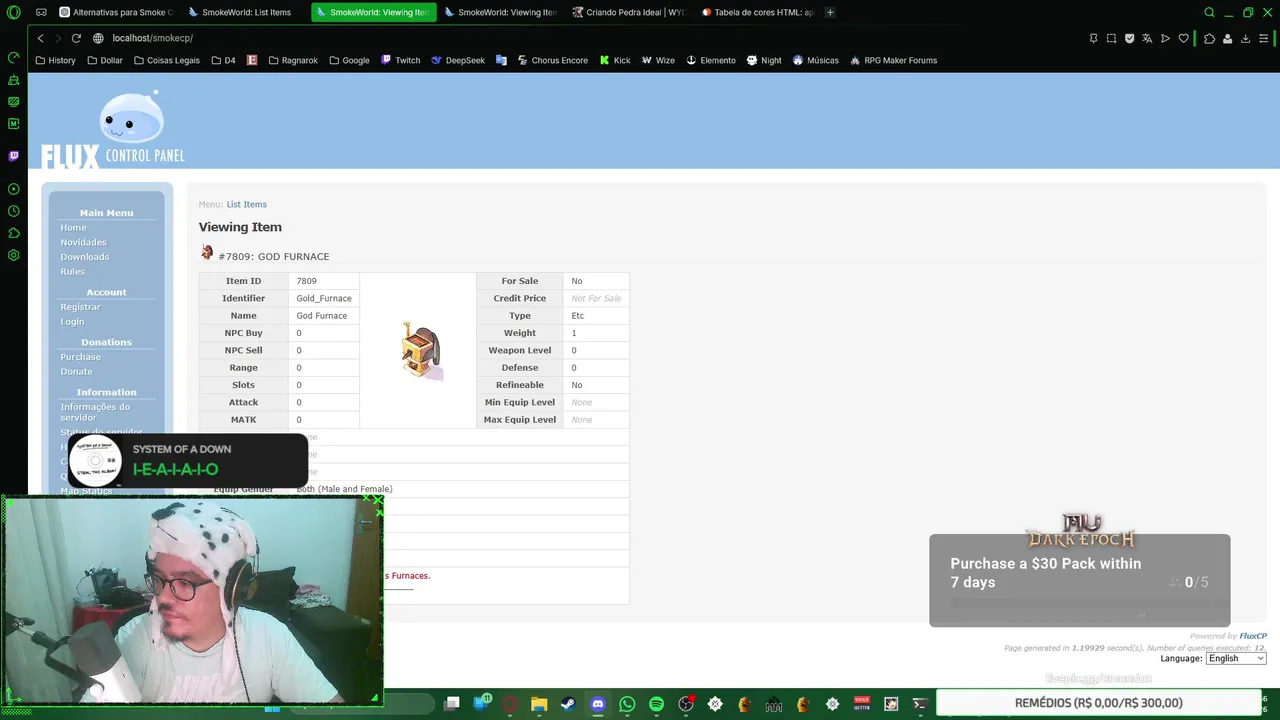This screenshot has width=1280, height=720.
Task: Go to Home in Main Menu
Action: (x=73, y=227)
